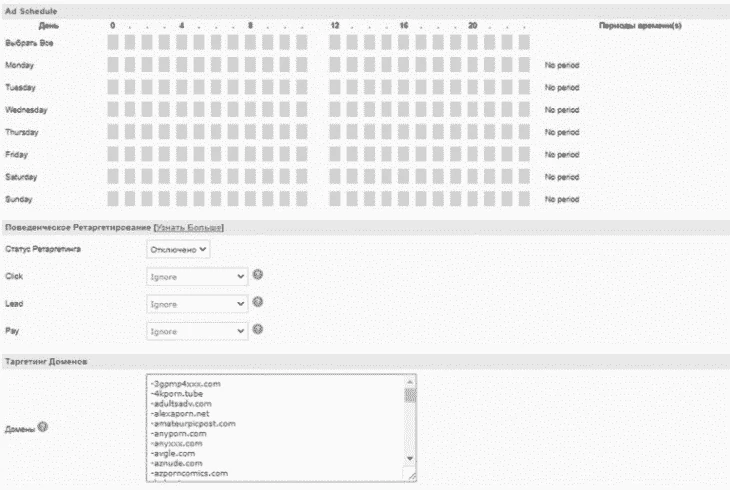Click Sunday's No period text
730x490 pixels.
[562, 199]
